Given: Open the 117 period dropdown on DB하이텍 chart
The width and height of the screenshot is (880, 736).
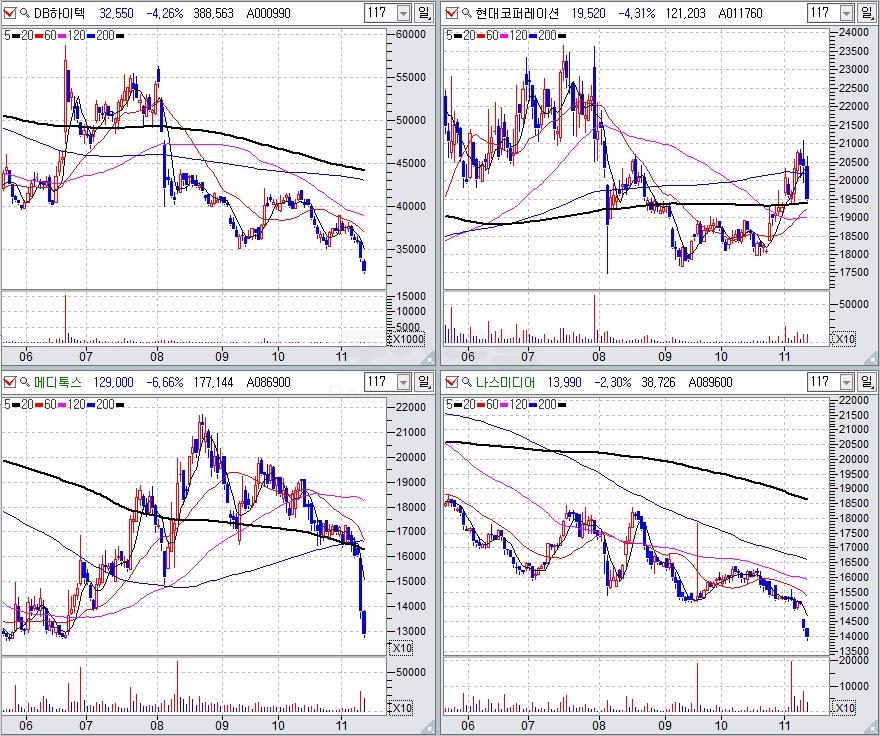Looking at the screenshot, I should tap(403, 14).
